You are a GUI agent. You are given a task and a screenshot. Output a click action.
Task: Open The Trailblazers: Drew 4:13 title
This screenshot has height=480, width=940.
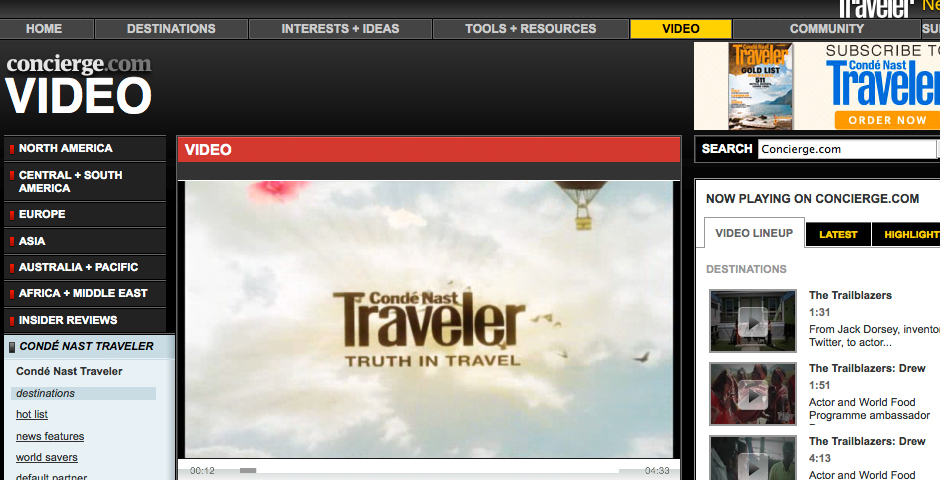point(867,442)
